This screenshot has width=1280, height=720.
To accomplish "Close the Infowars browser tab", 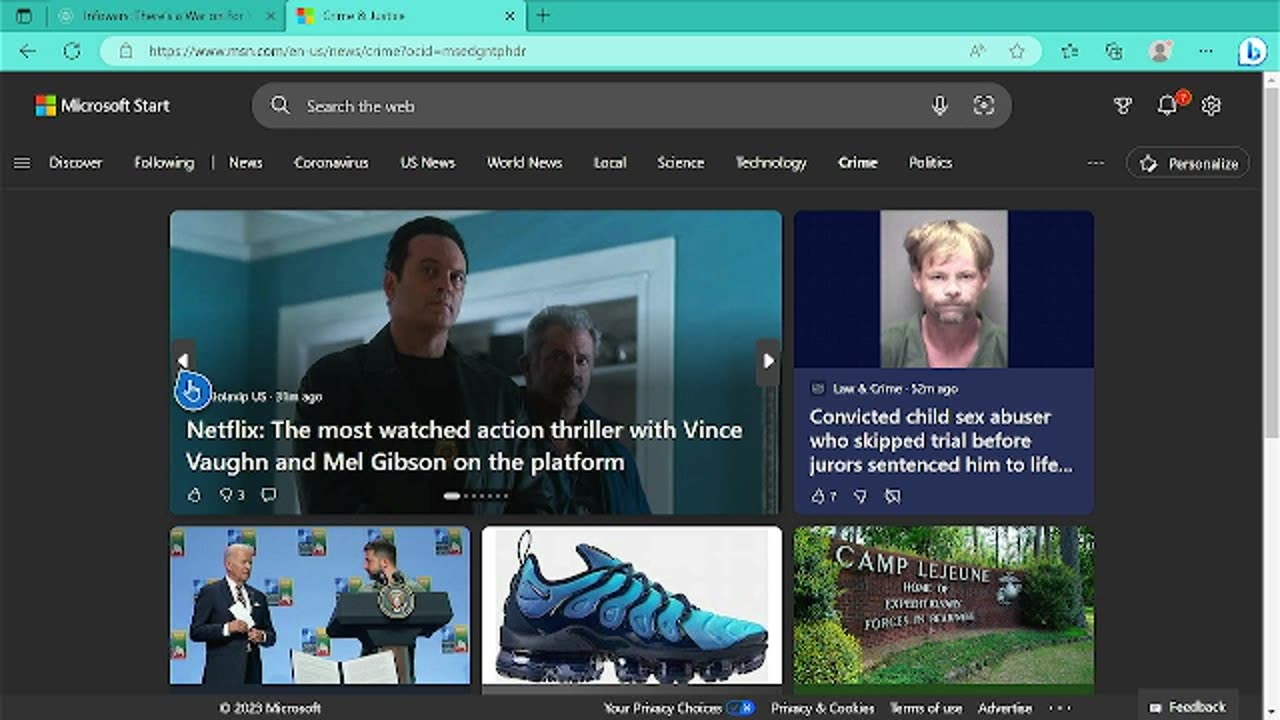I will 270,16.
